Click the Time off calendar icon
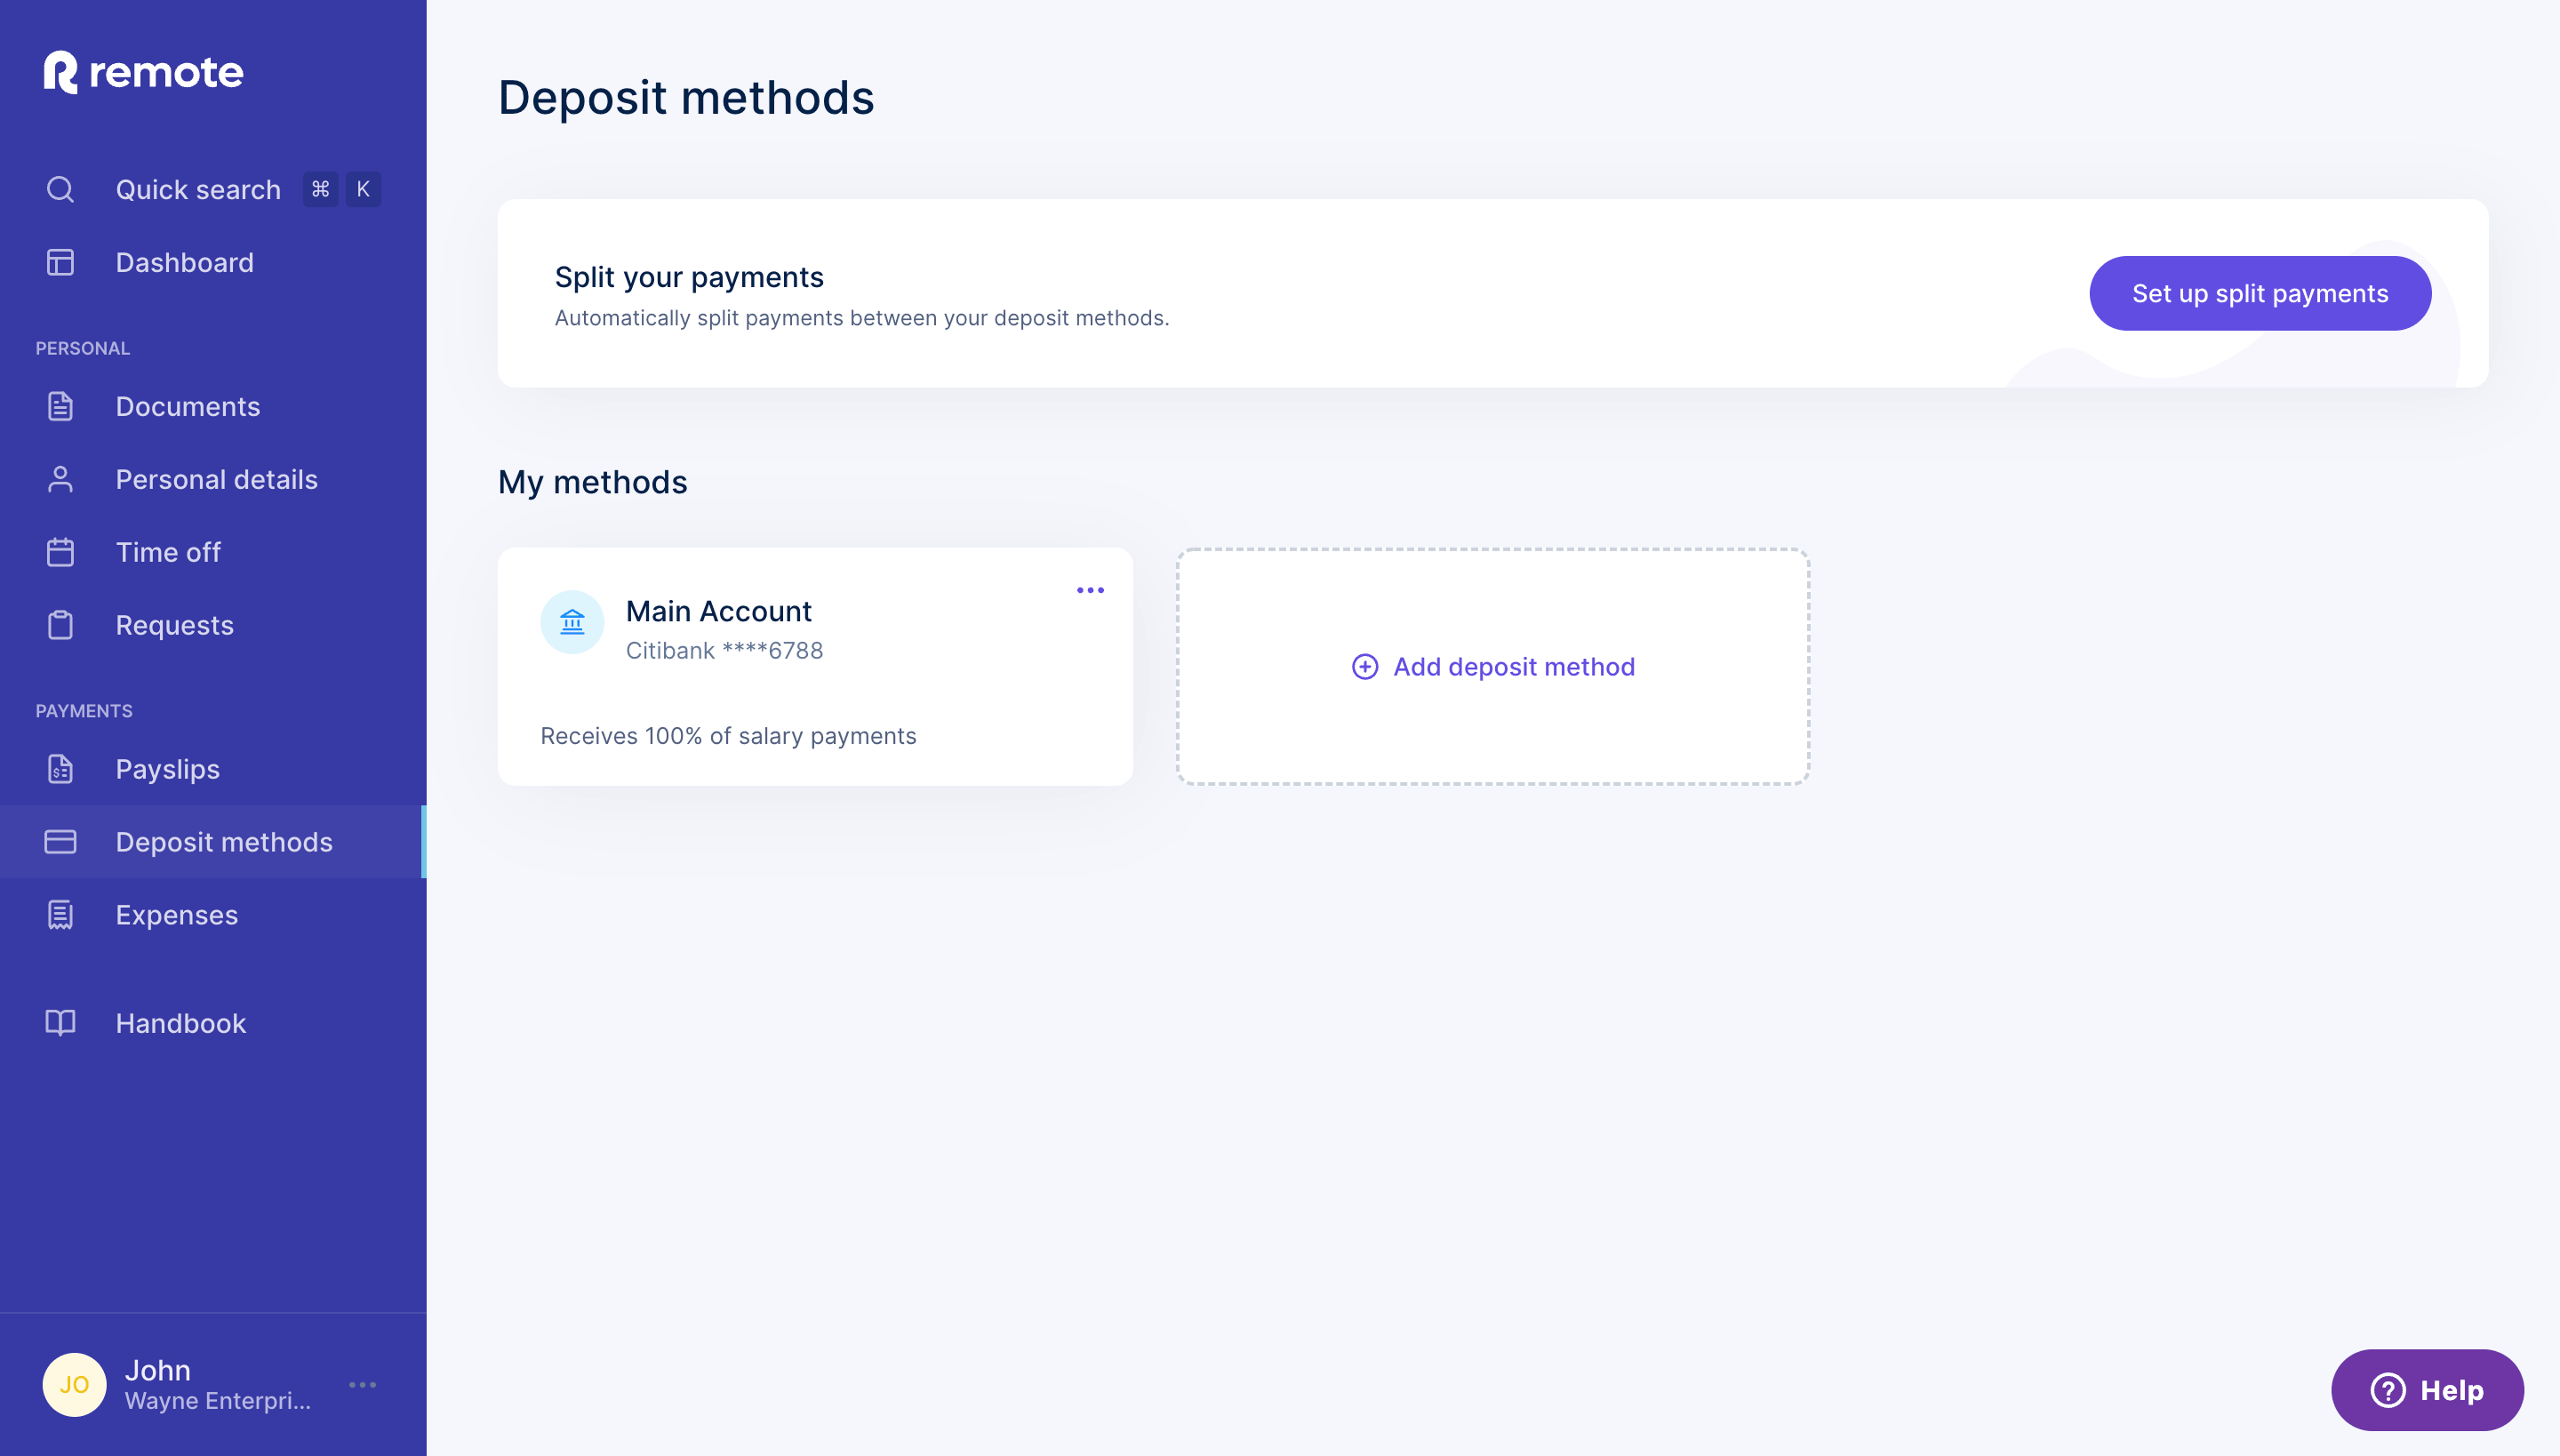 point(60,552)
